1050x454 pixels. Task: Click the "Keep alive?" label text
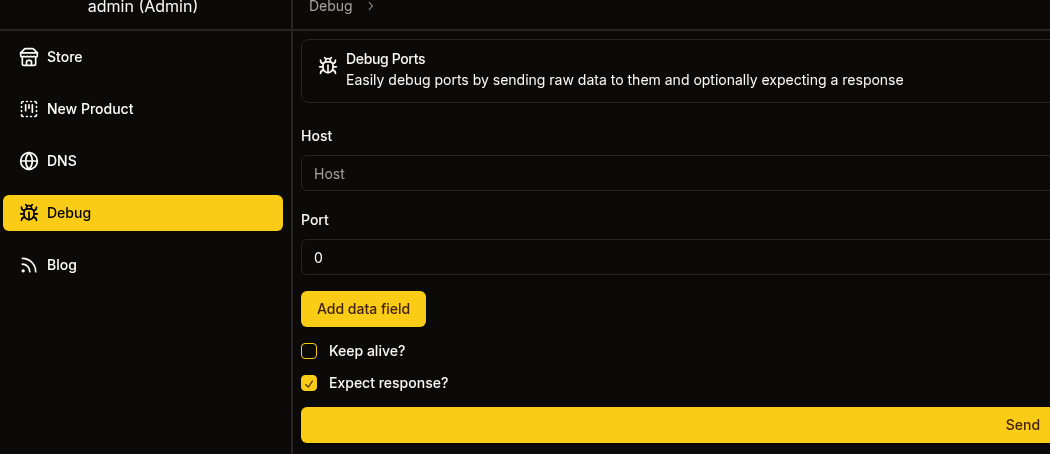click(x=367, y=351)
